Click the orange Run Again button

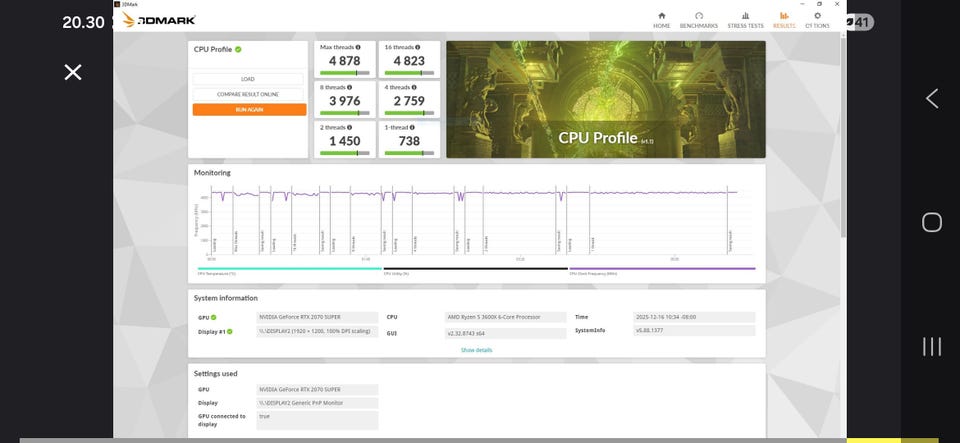249,110
